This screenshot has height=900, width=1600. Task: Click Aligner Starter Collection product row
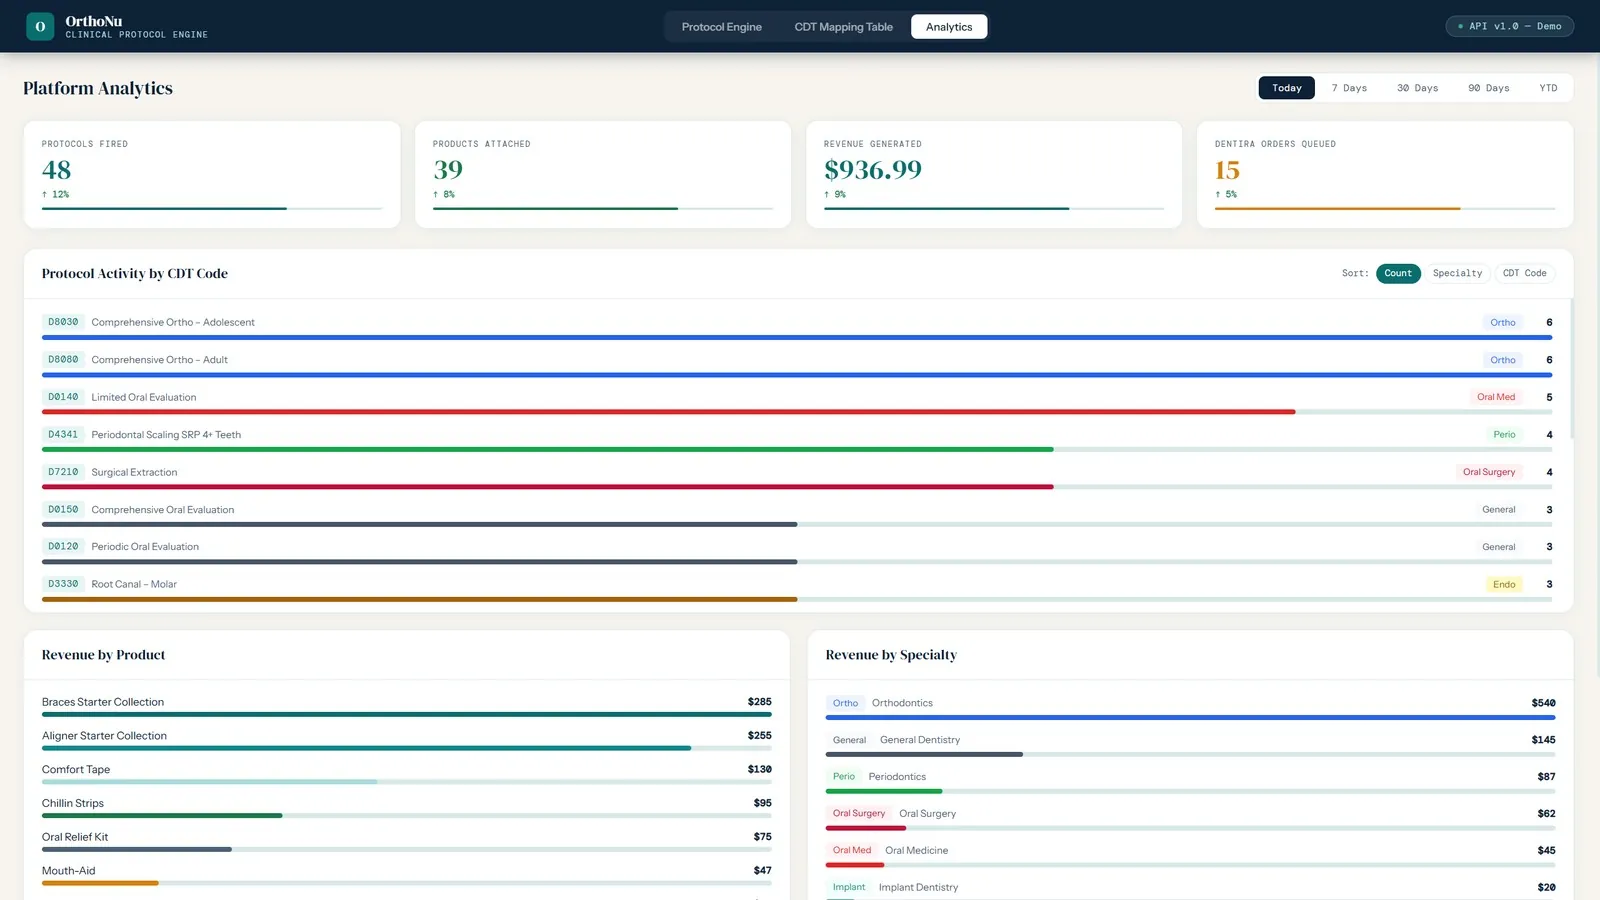coord(407,740)
